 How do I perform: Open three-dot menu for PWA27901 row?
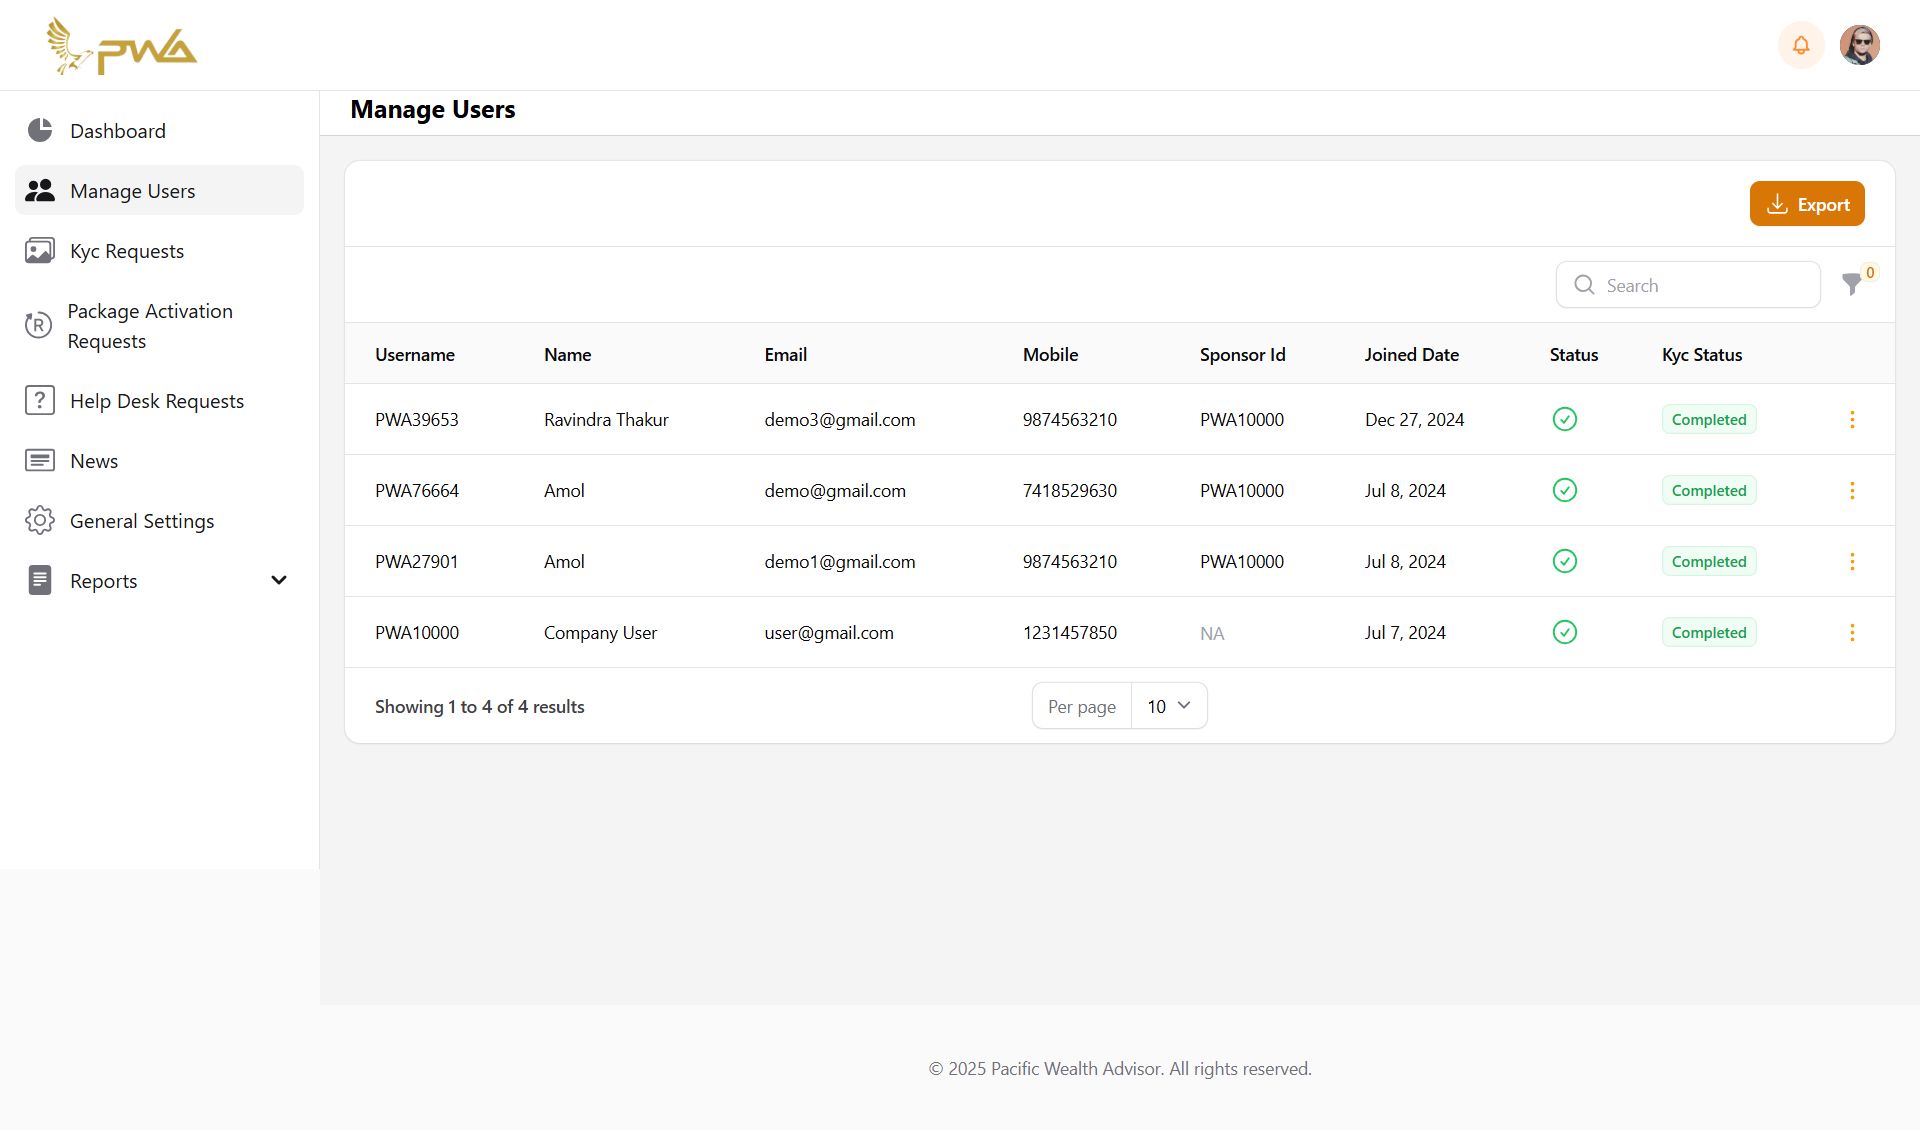(x=1852, y=562)
